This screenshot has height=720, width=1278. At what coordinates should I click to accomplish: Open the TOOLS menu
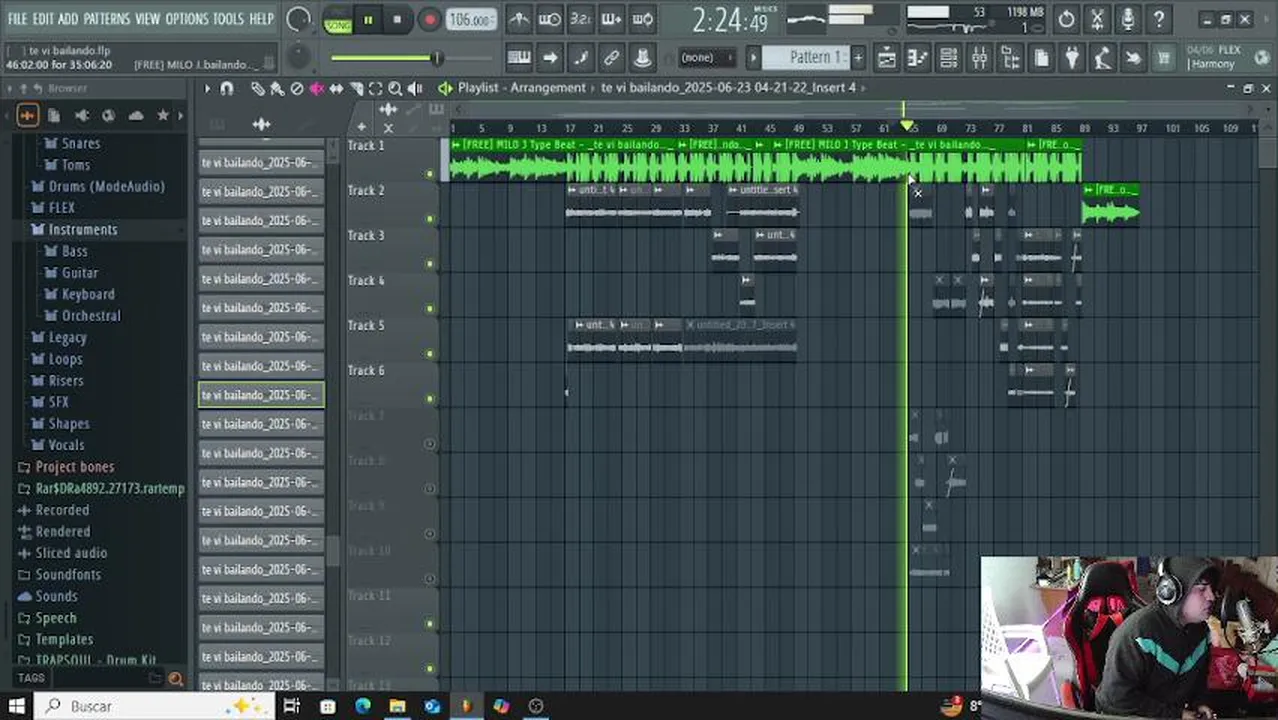[x=228, y=19]
